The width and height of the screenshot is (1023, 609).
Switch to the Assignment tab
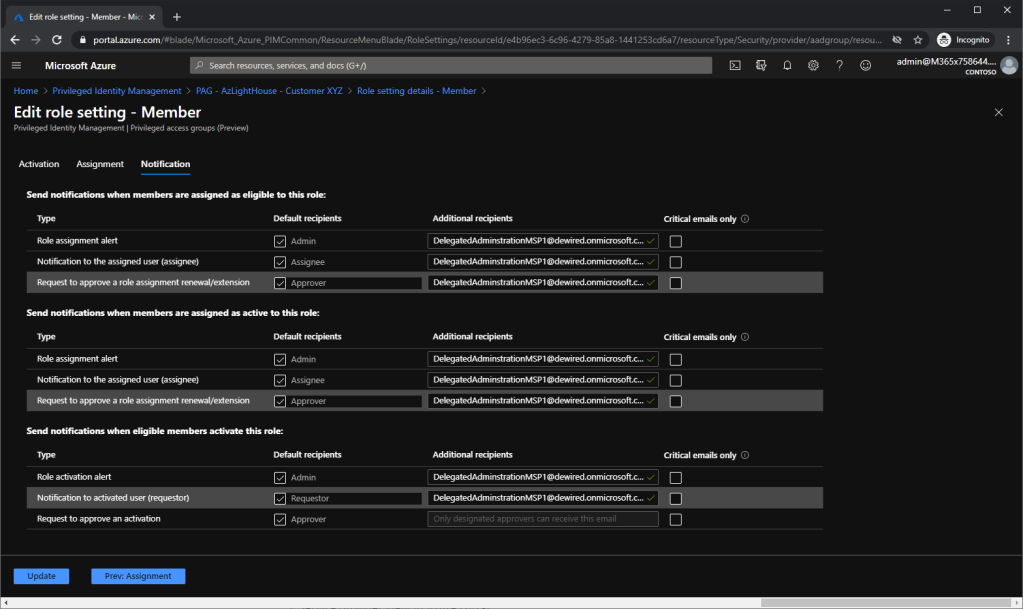click(x=100, y=164)
